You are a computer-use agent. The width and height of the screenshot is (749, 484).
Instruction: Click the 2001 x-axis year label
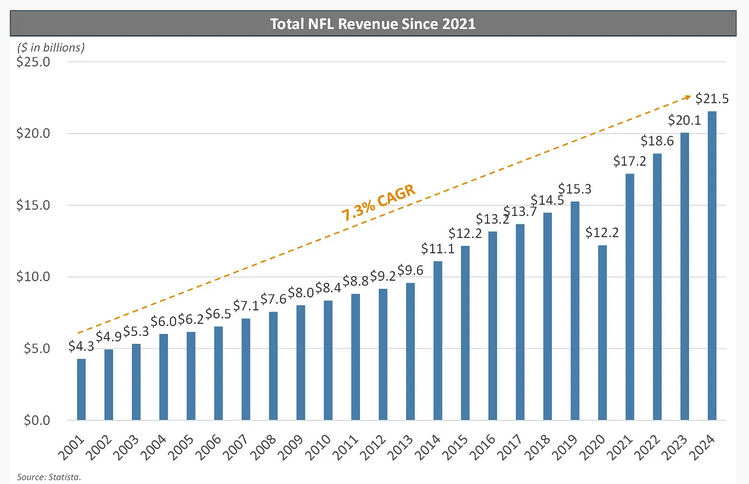click(72, 447)
